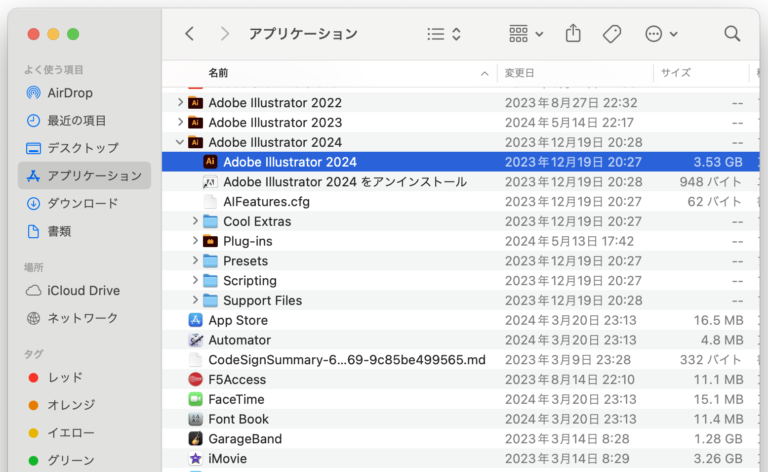Screen dimensions: 768x472
Task: Click the Plug-ins folder name
Action: point(247,241)
